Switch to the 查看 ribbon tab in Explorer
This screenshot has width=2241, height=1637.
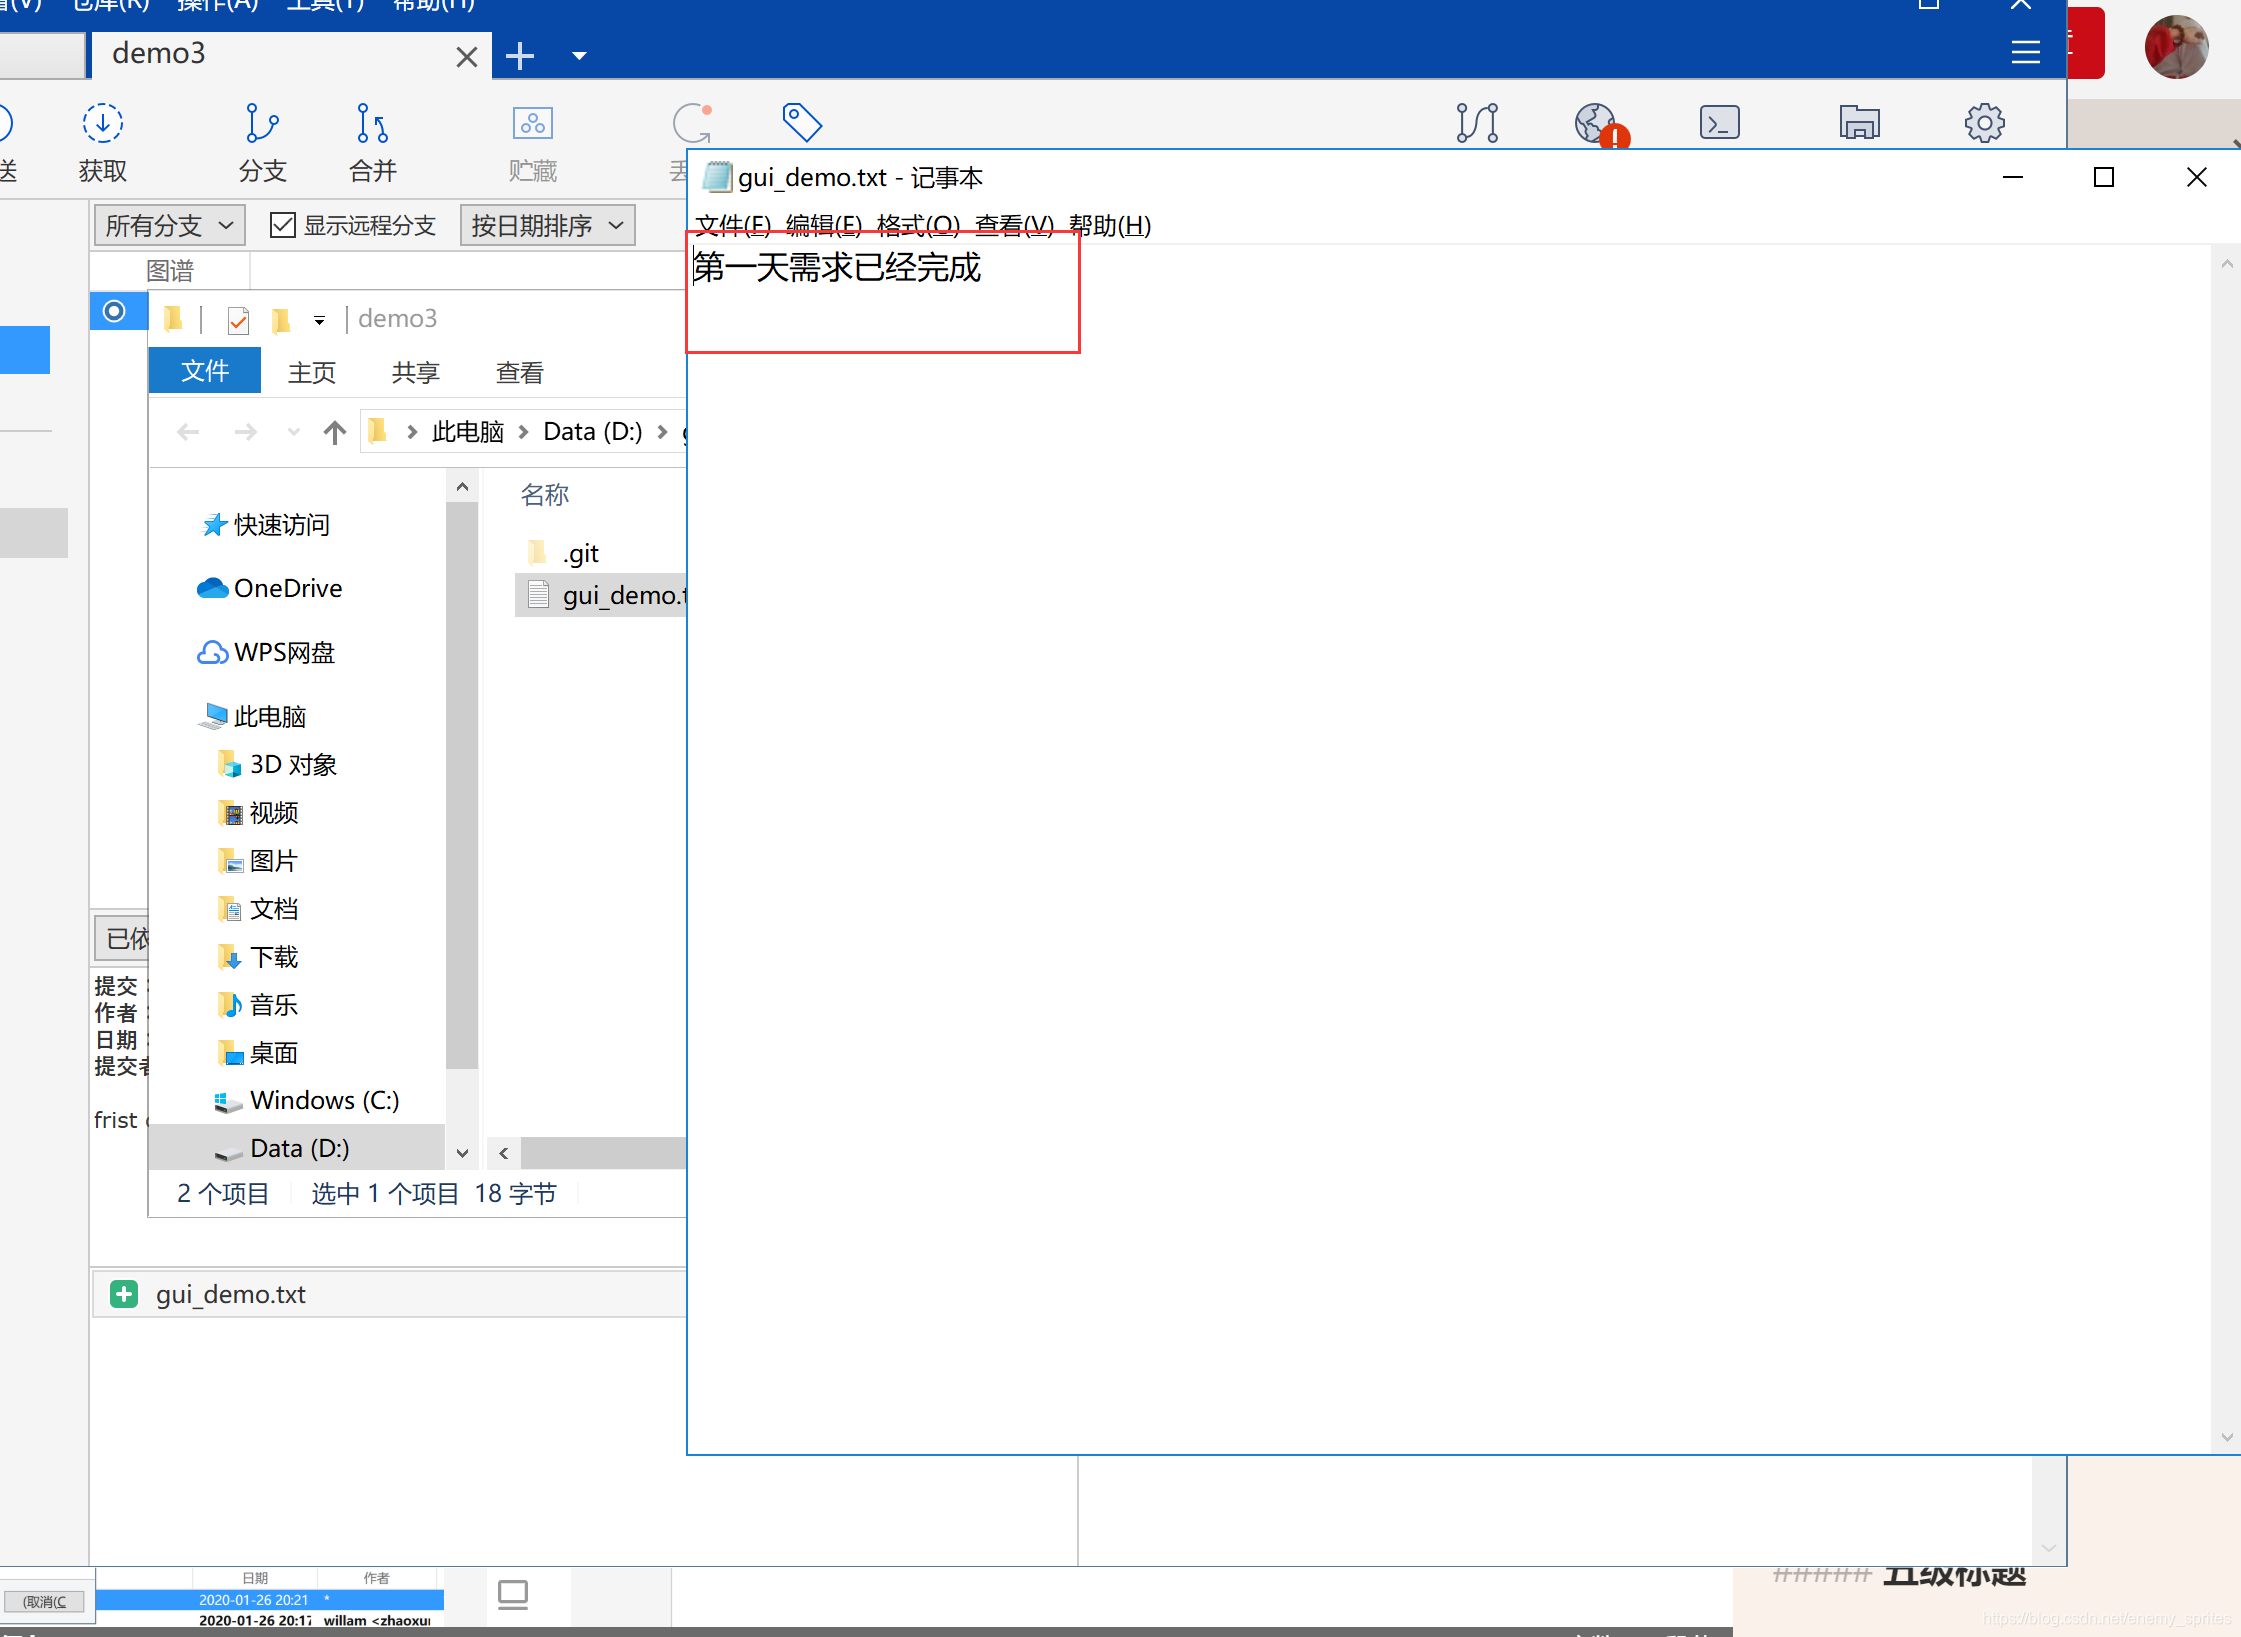pyautogui.click(x=519, y=372)
